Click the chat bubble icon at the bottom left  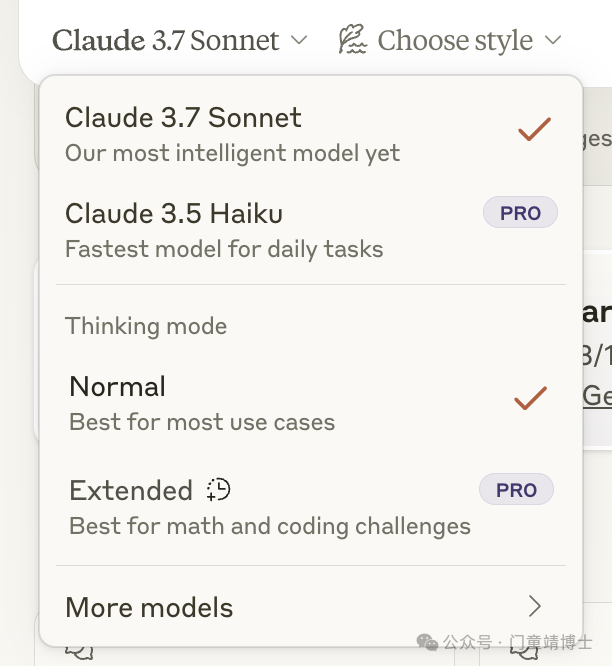[x=79, y=652]
